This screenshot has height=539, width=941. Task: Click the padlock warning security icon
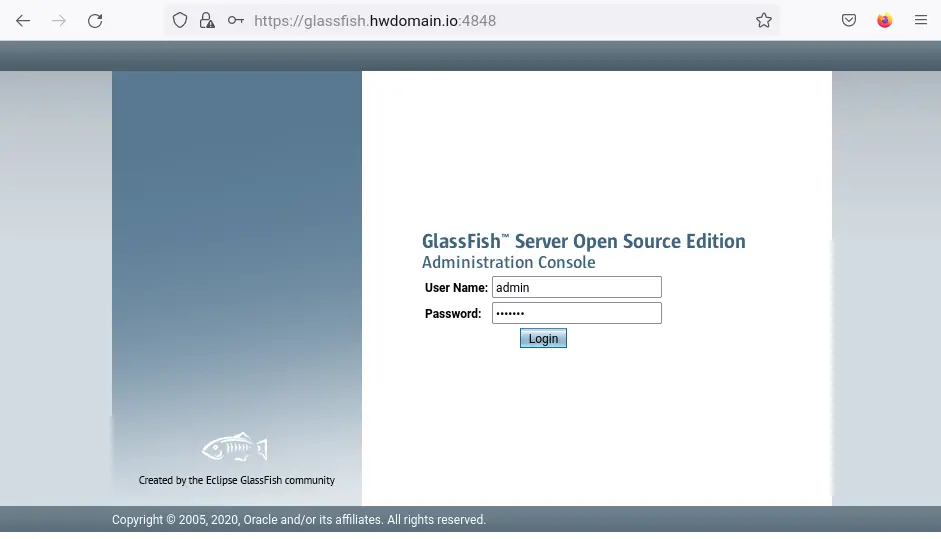(x=207, y=20)
